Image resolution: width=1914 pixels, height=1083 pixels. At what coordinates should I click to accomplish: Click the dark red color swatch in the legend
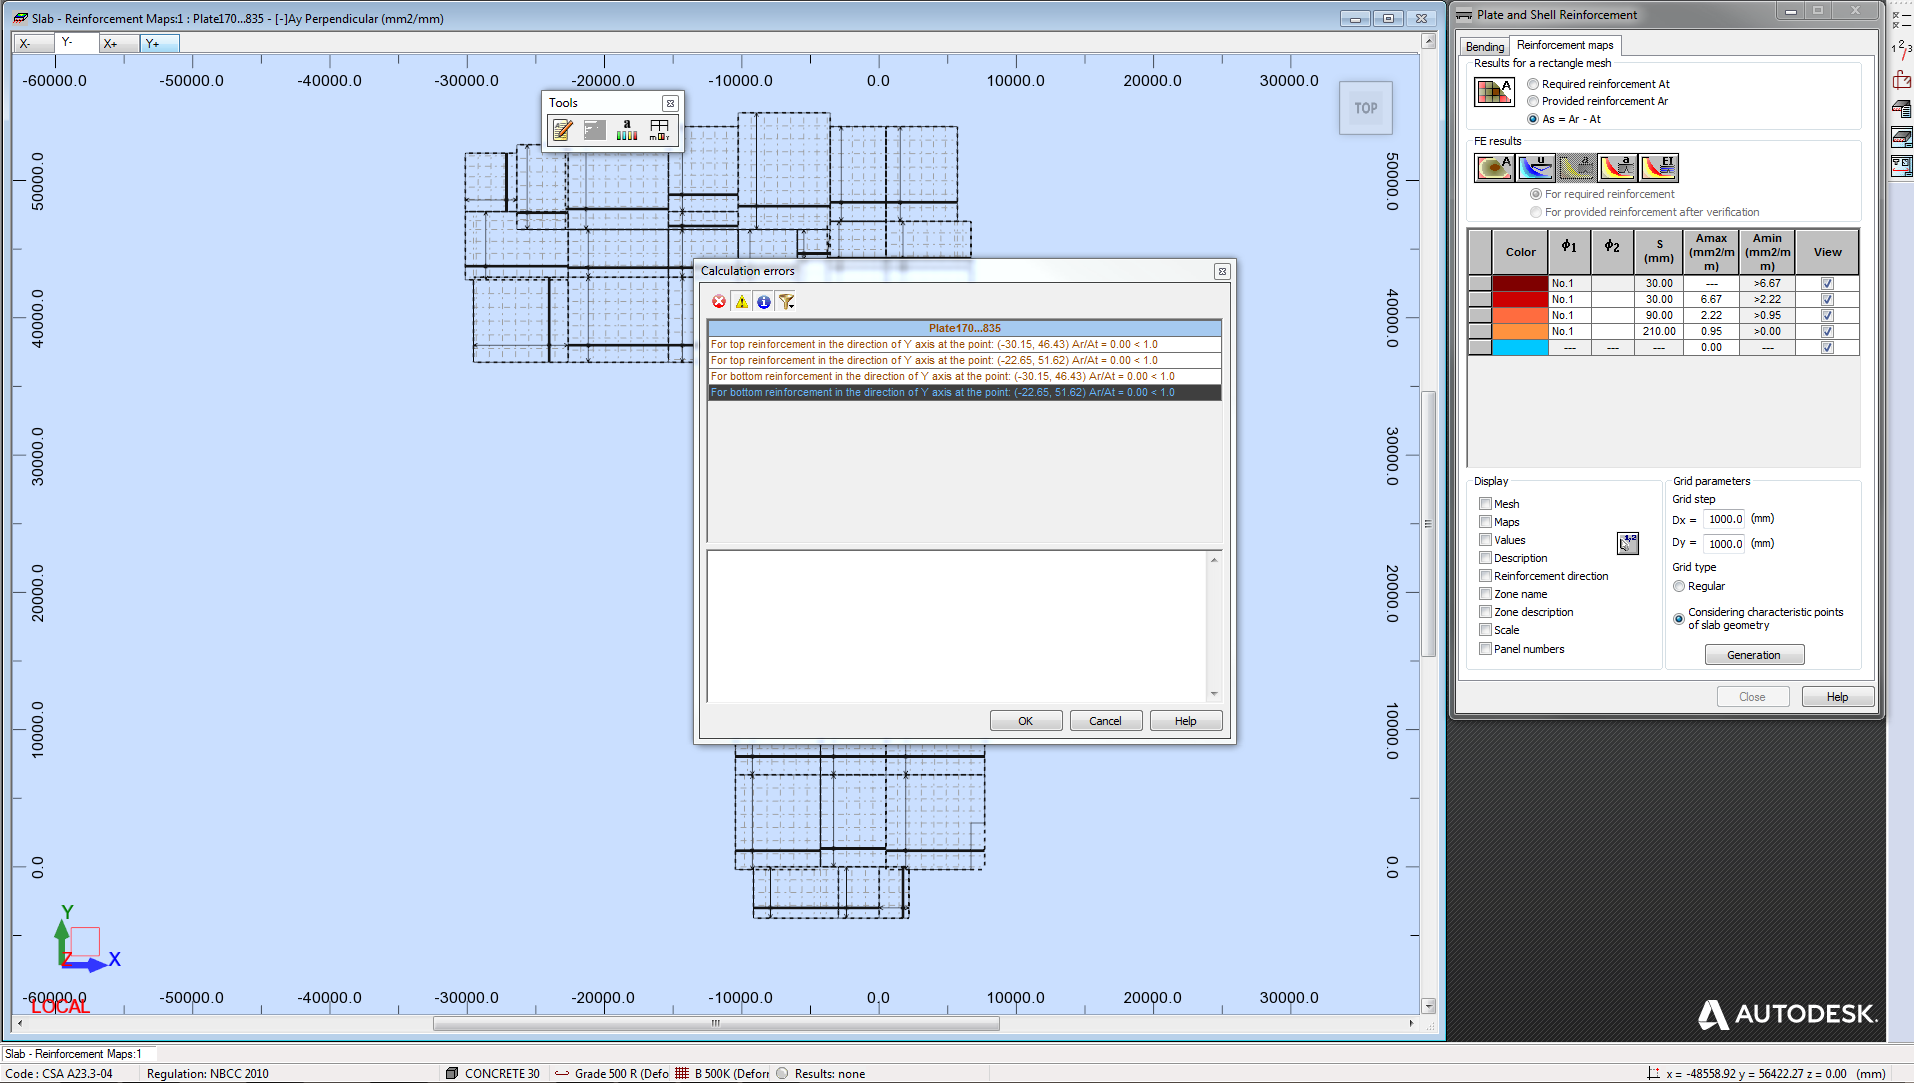point(1520,283)
